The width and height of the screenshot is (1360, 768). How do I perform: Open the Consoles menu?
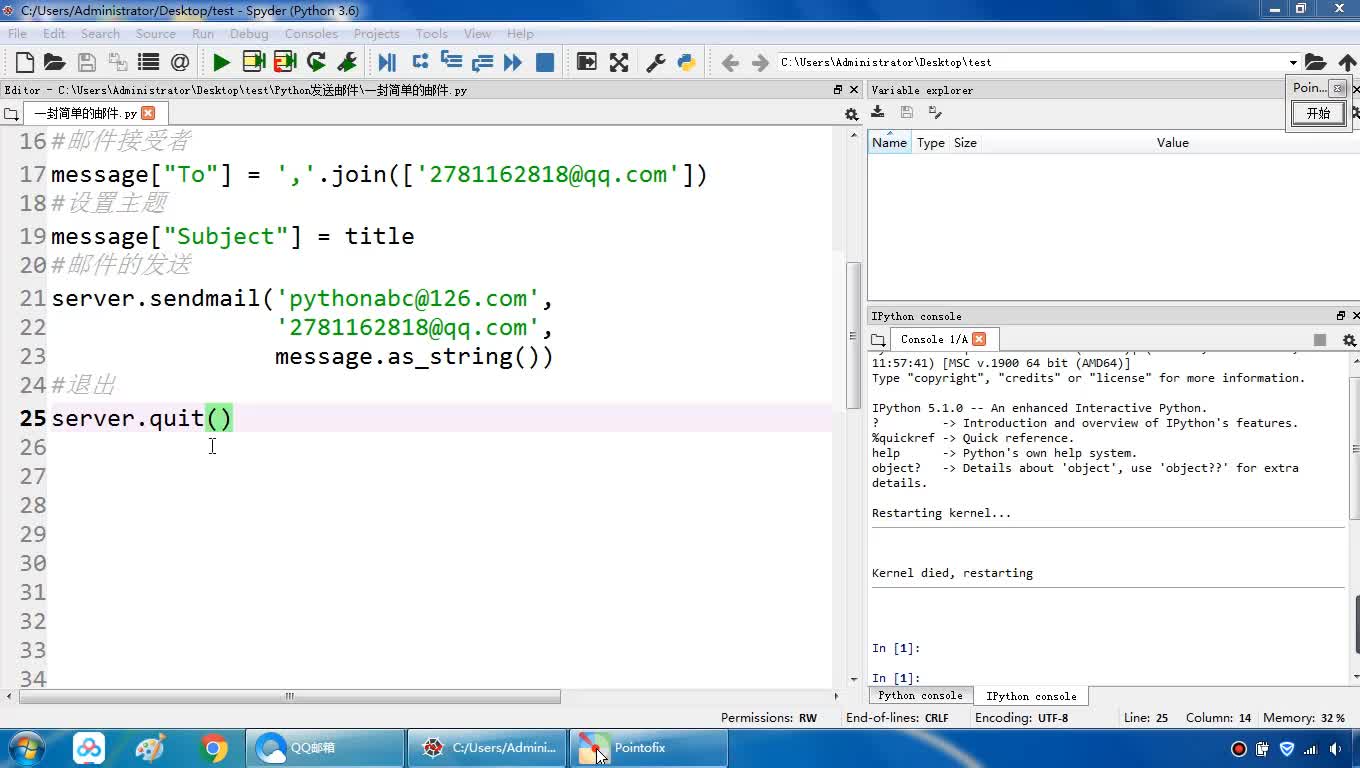click(311, 33)
